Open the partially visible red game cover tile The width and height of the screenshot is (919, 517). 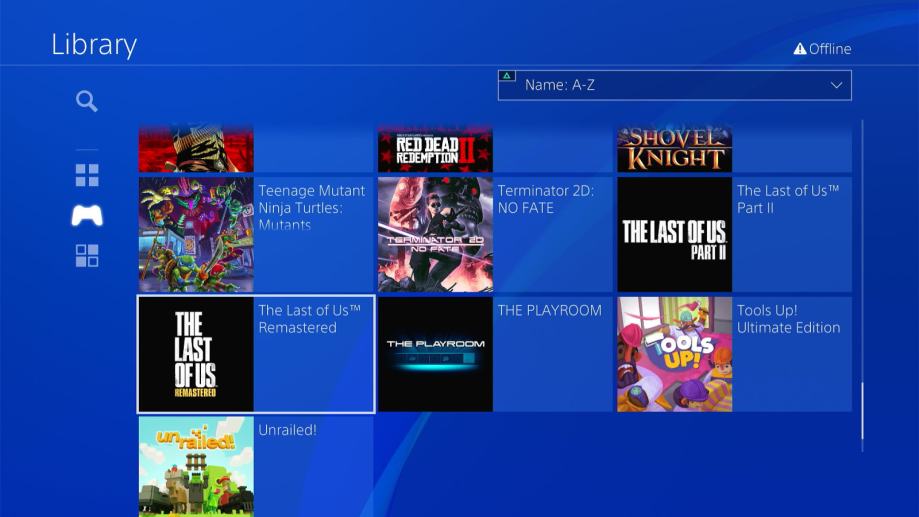point(196,148)
